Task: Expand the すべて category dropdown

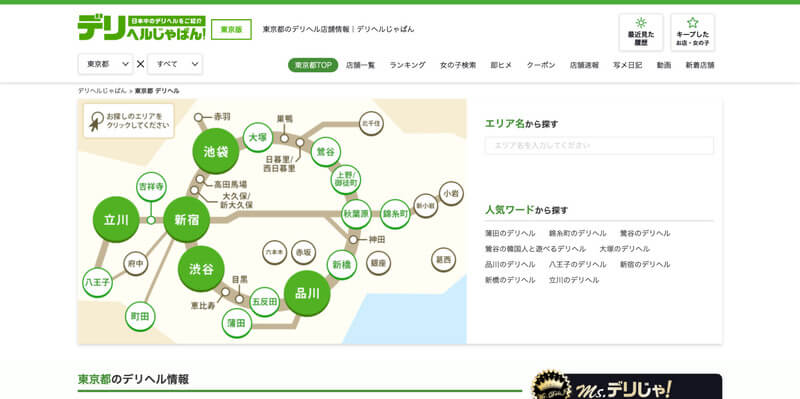Action: point(175,64)
